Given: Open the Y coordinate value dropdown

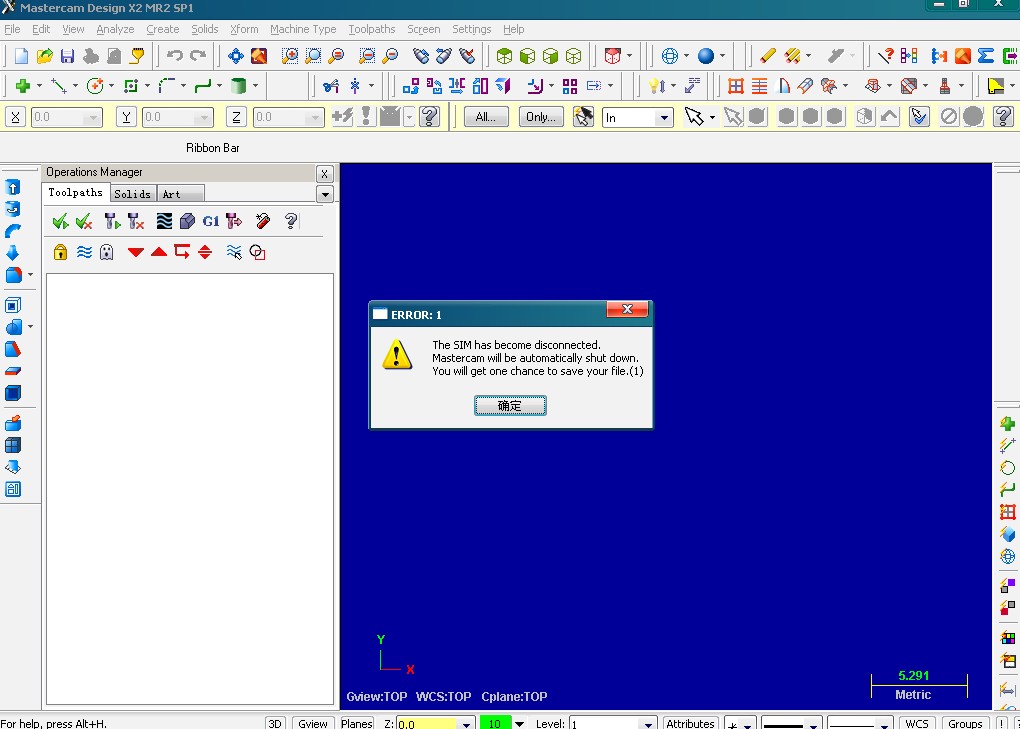Looking at the screenshot, I should [x=204, y=118].
